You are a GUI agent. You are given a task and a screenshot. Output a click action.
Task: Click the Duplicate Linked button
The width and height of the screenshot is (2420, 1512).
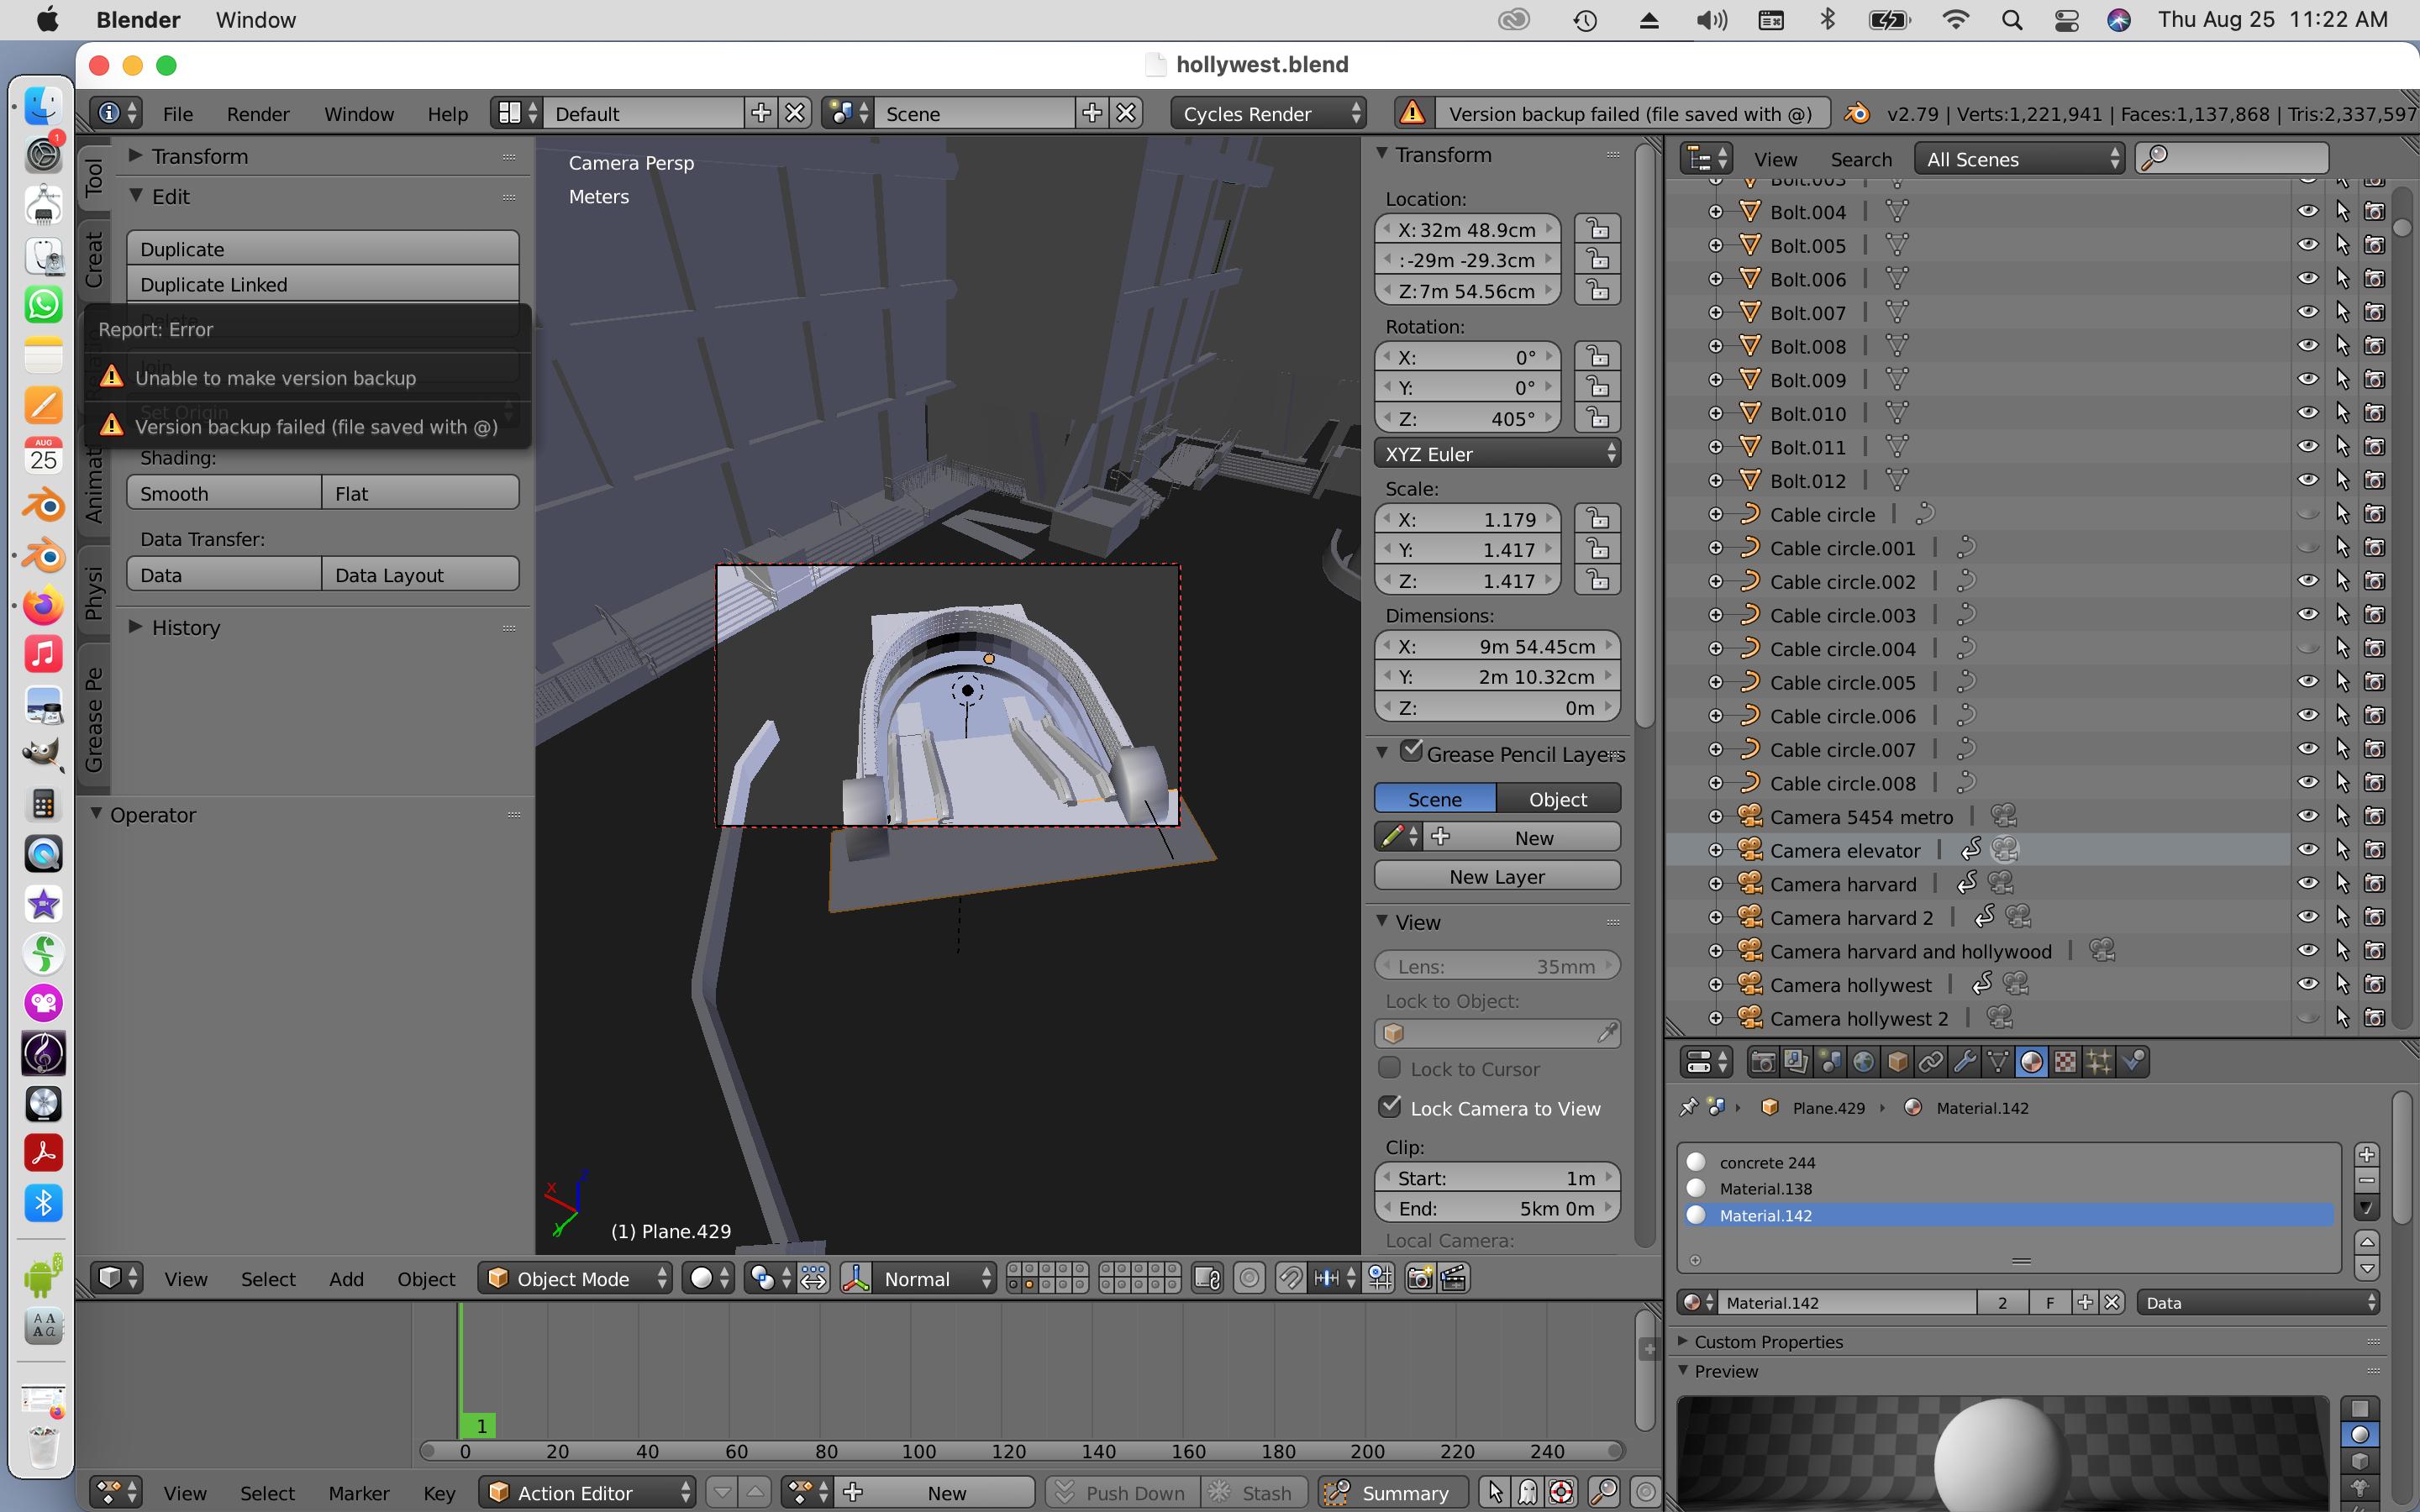tap(322, 285)
